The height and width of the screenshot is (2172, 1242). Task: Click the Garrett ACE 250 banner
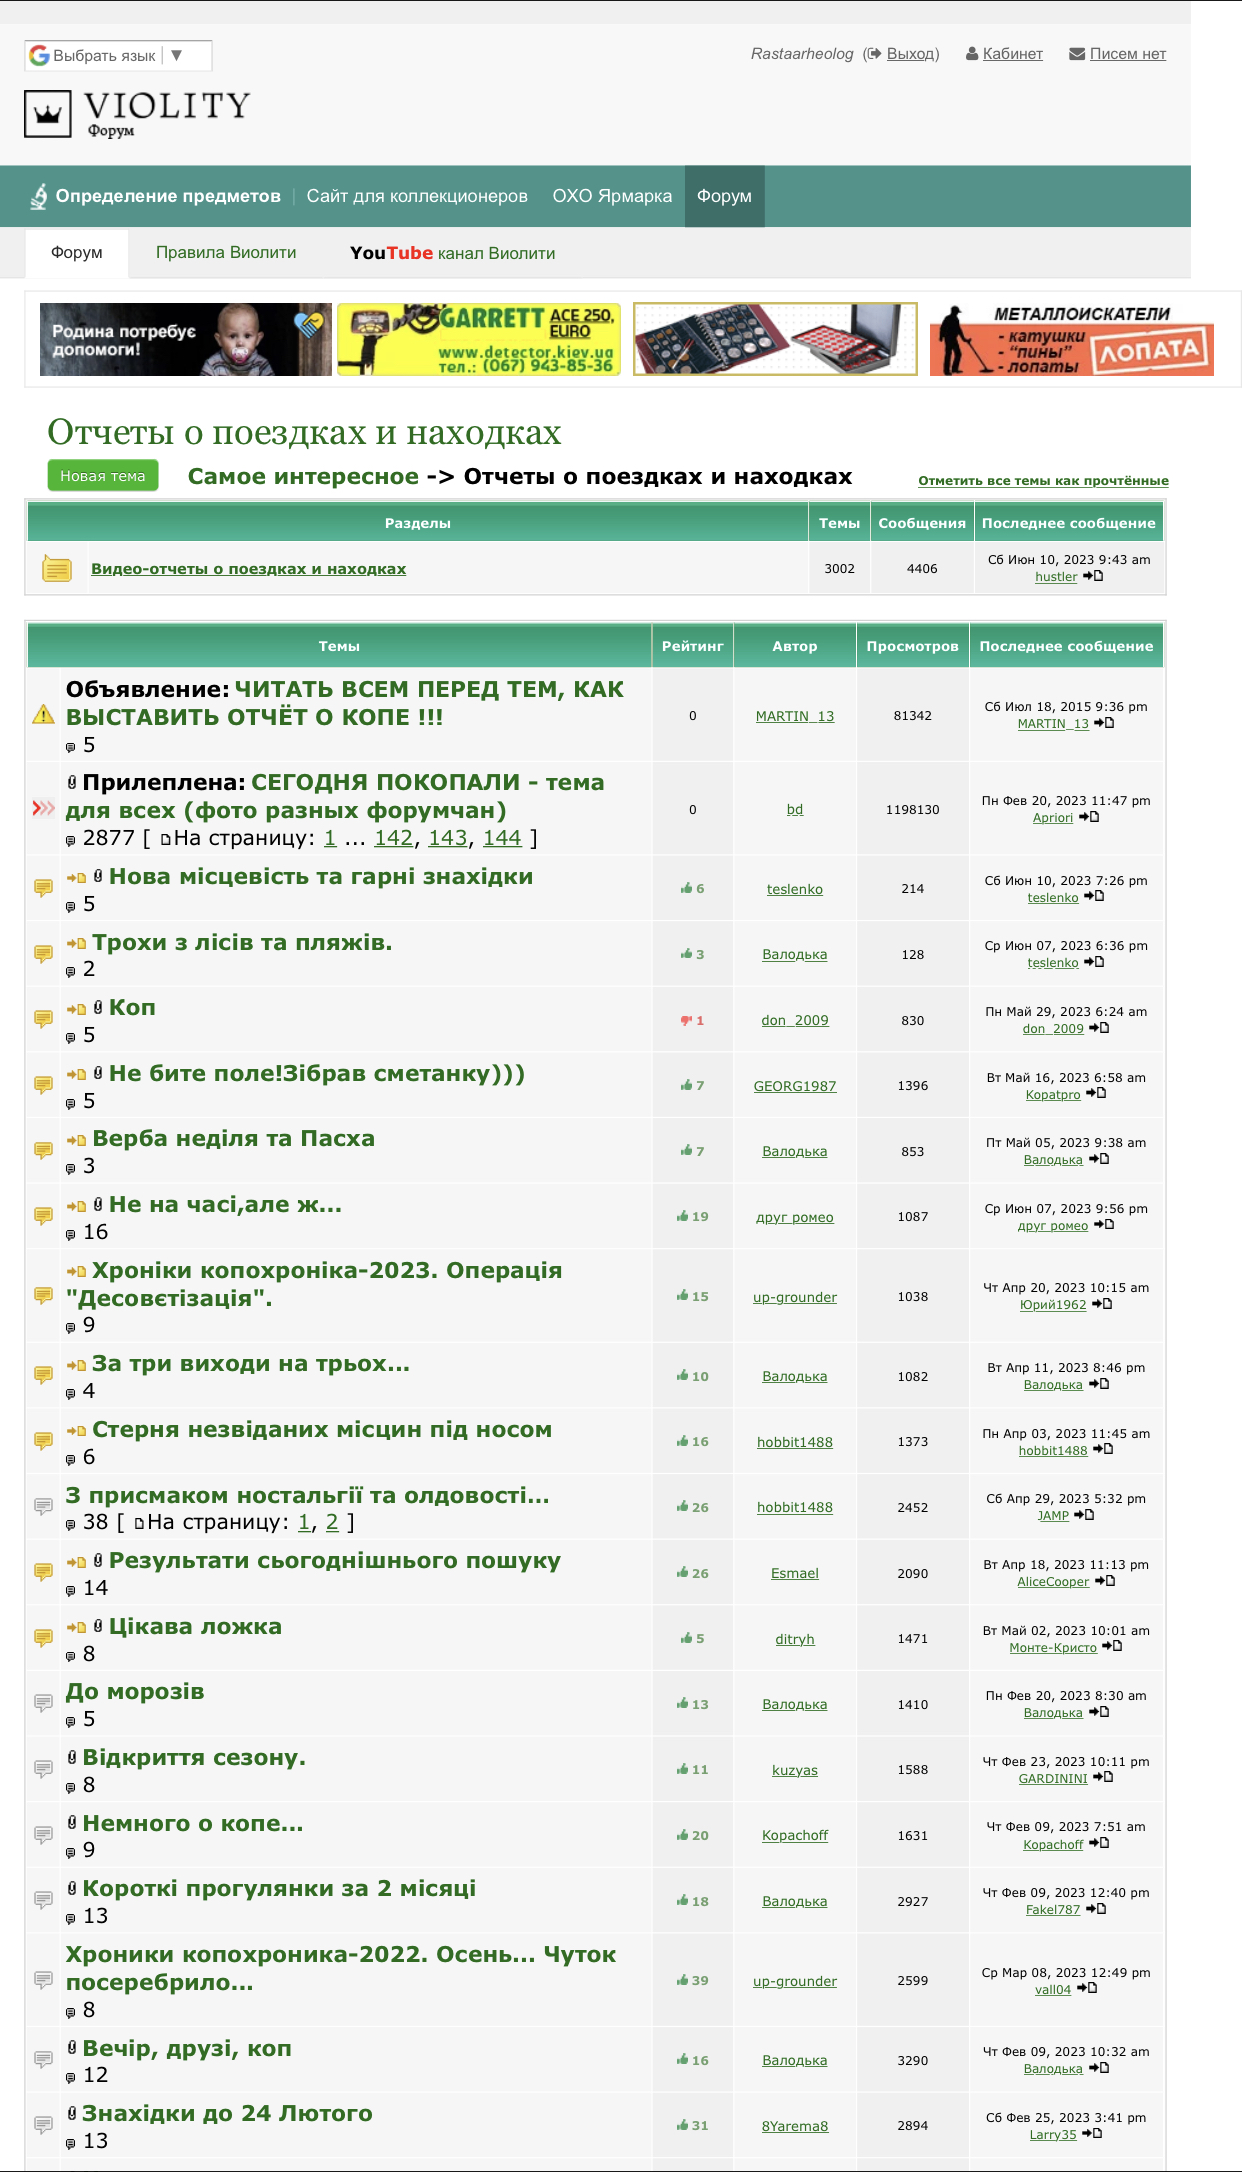click(479, 340)
